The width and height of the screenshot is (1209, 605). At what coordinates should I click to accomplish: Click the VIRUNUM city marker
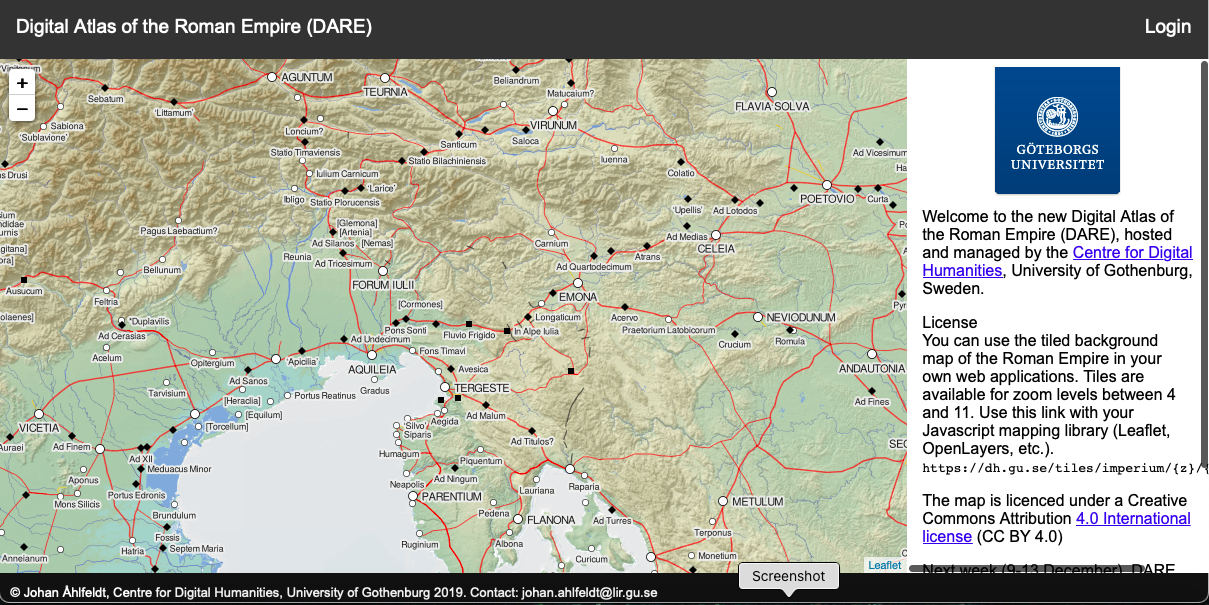[552, 111]
